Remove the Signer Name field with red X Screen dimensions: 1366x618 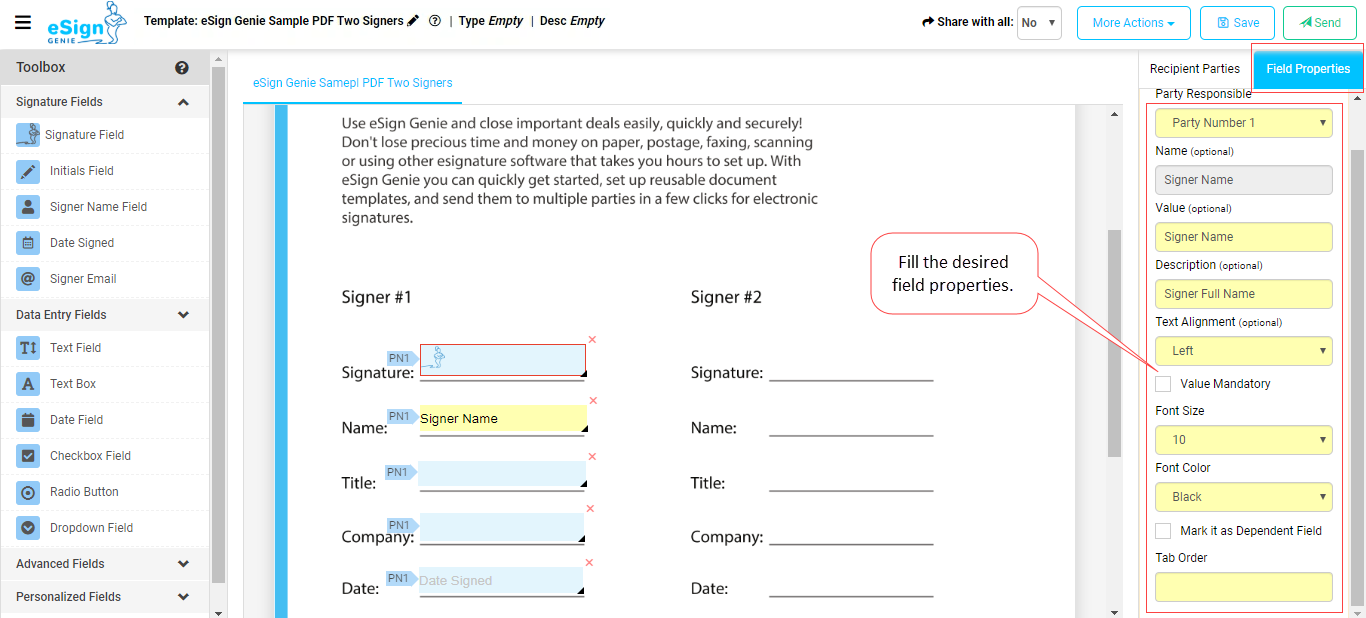tap(592, 401)
